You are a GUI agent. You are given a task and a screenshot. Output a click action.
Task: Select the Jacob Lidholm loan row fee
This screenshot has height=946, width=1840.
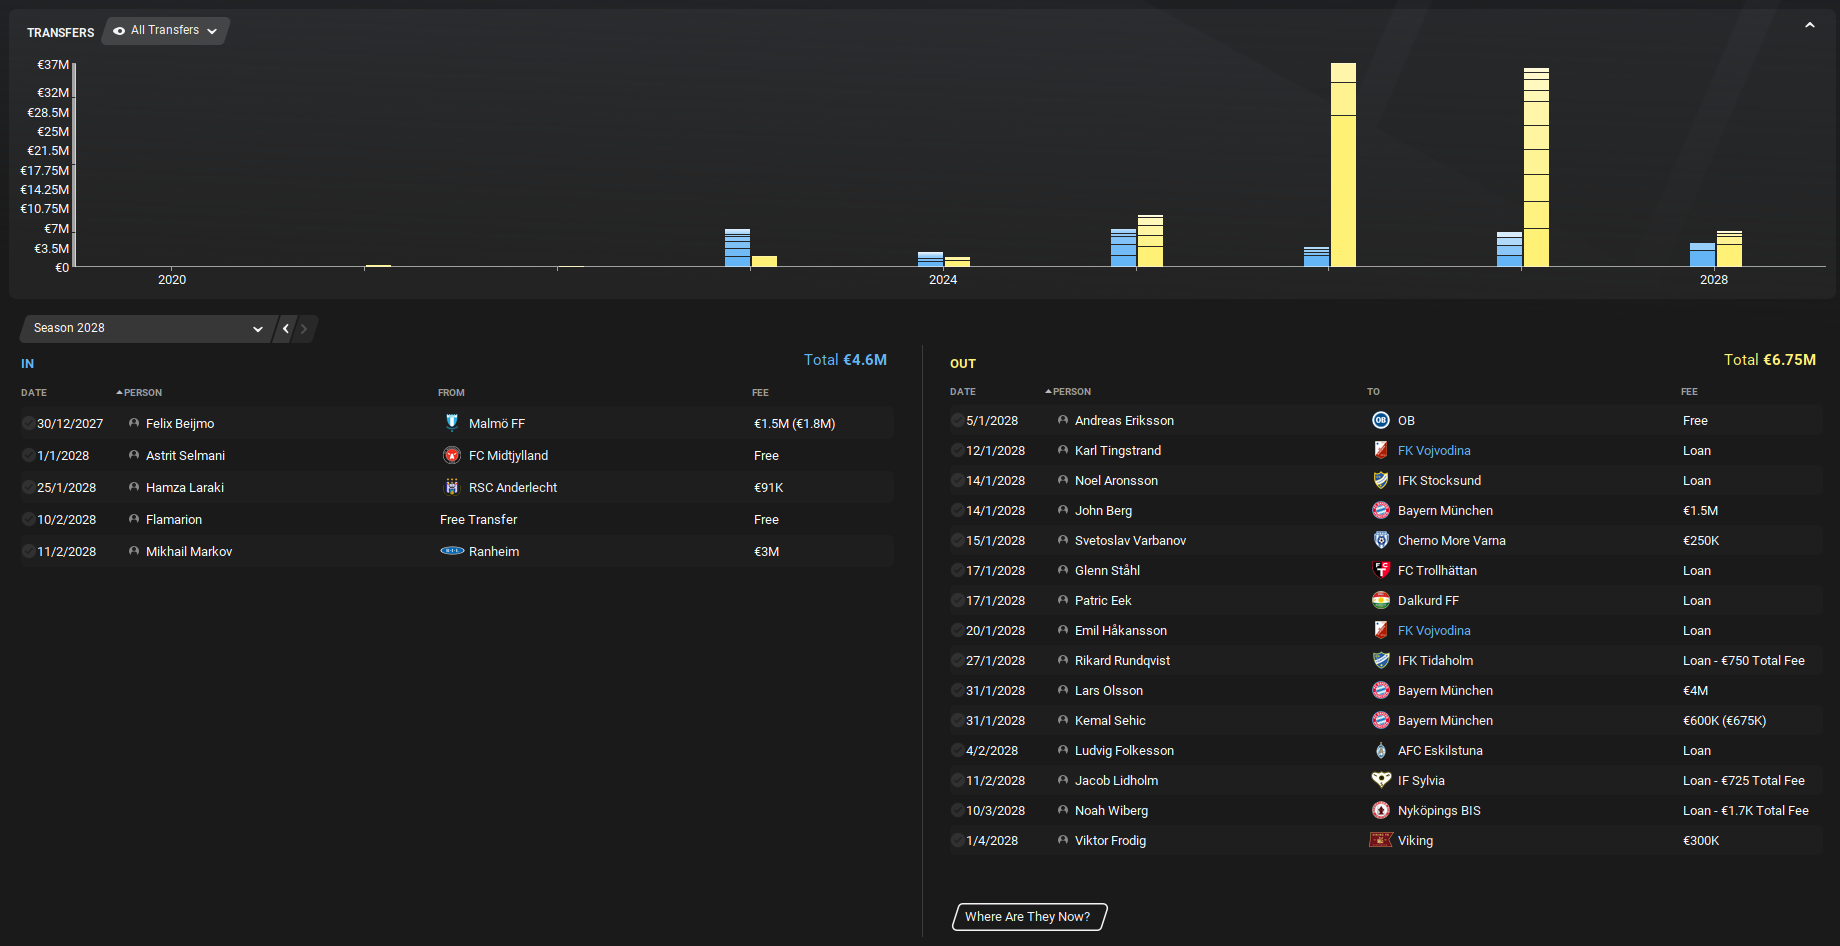click(x=1743, y=780)
